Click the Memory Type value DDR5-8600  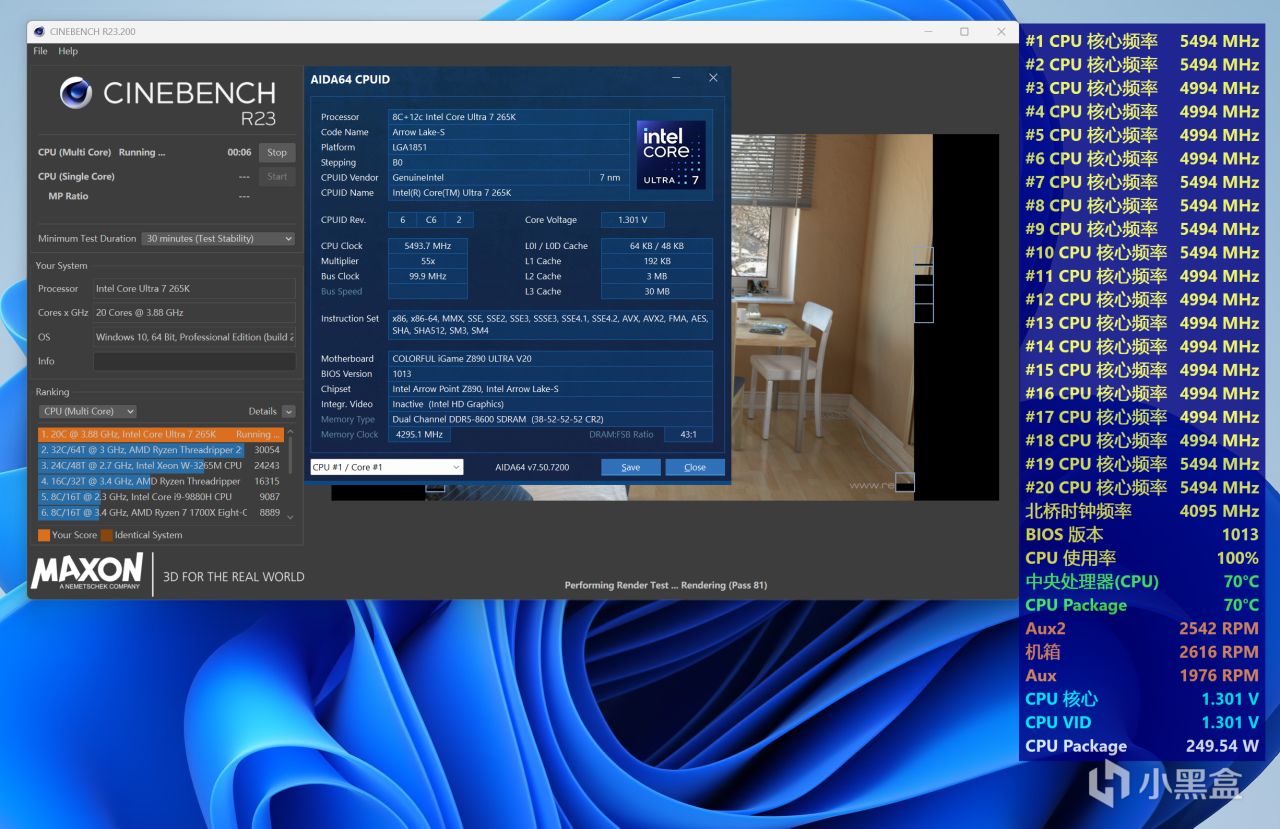pyautogui.click(x=550, y=420)
